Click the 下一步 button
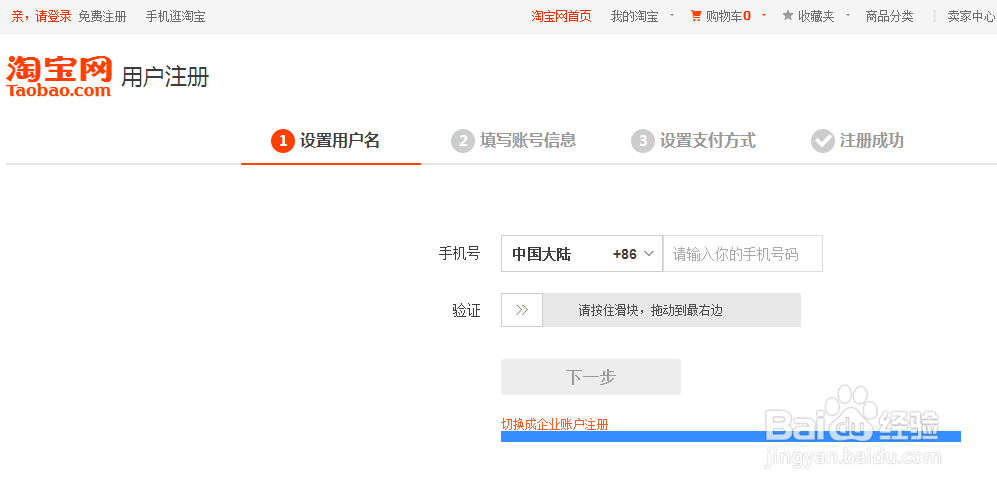 point(591,377)
